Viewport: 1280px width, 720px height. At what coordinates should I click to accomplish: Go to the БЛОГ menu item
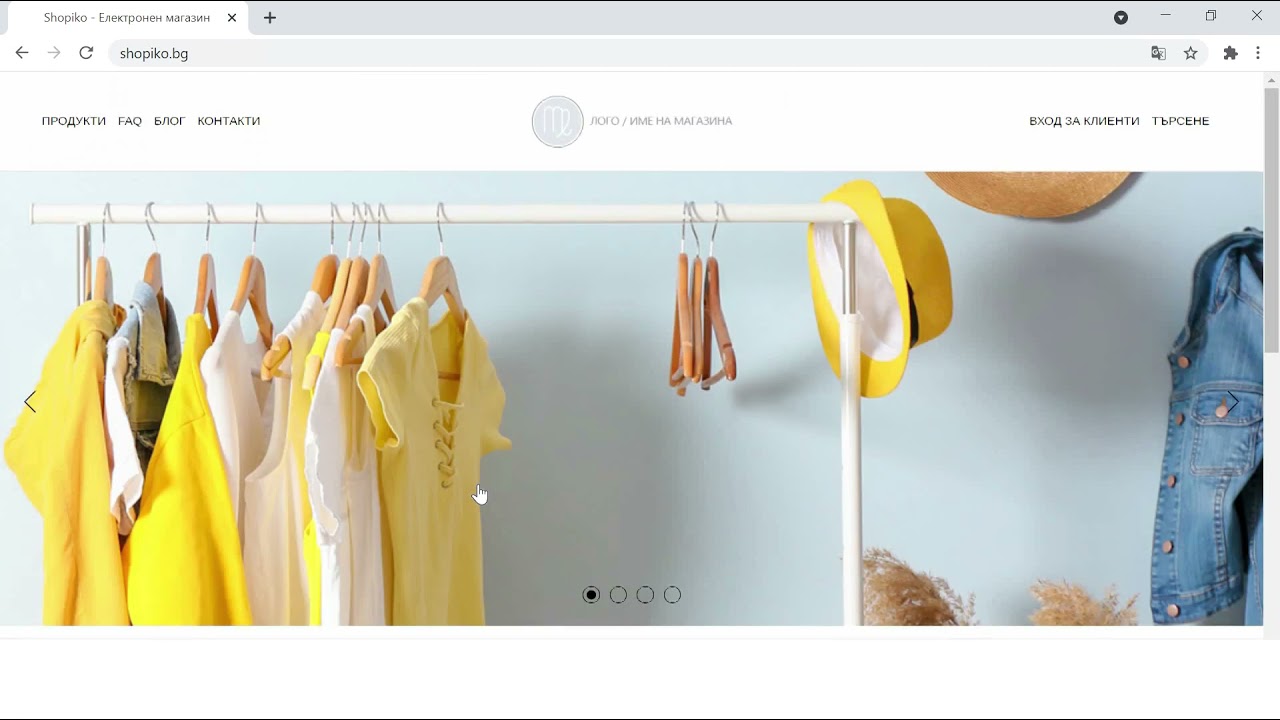pos(169,121)
